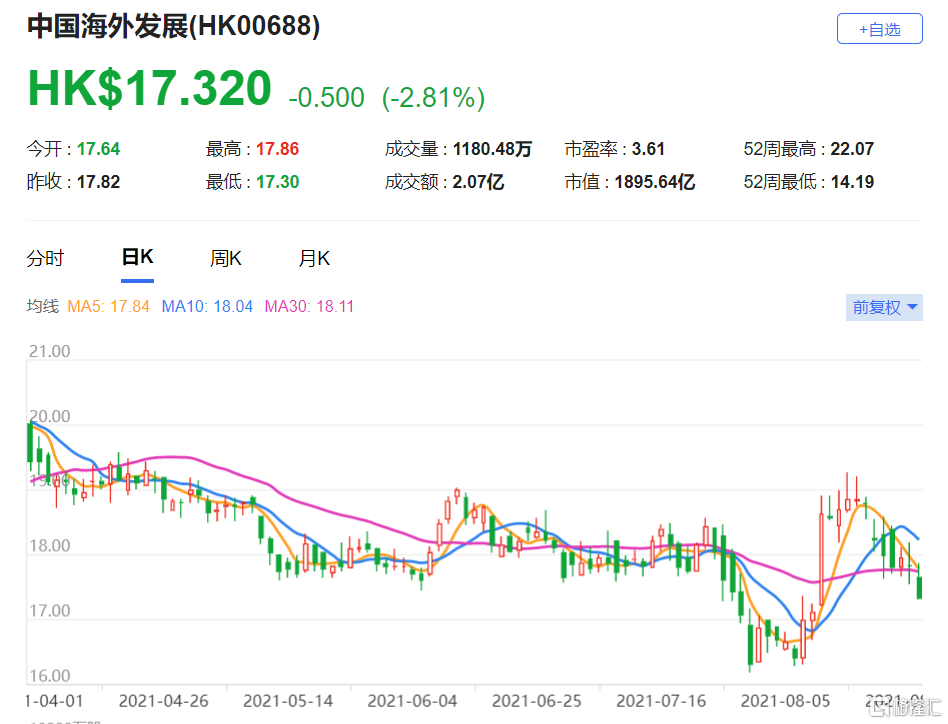
Task: Click the price change -0.500 value
Action: tap(326, 97)
